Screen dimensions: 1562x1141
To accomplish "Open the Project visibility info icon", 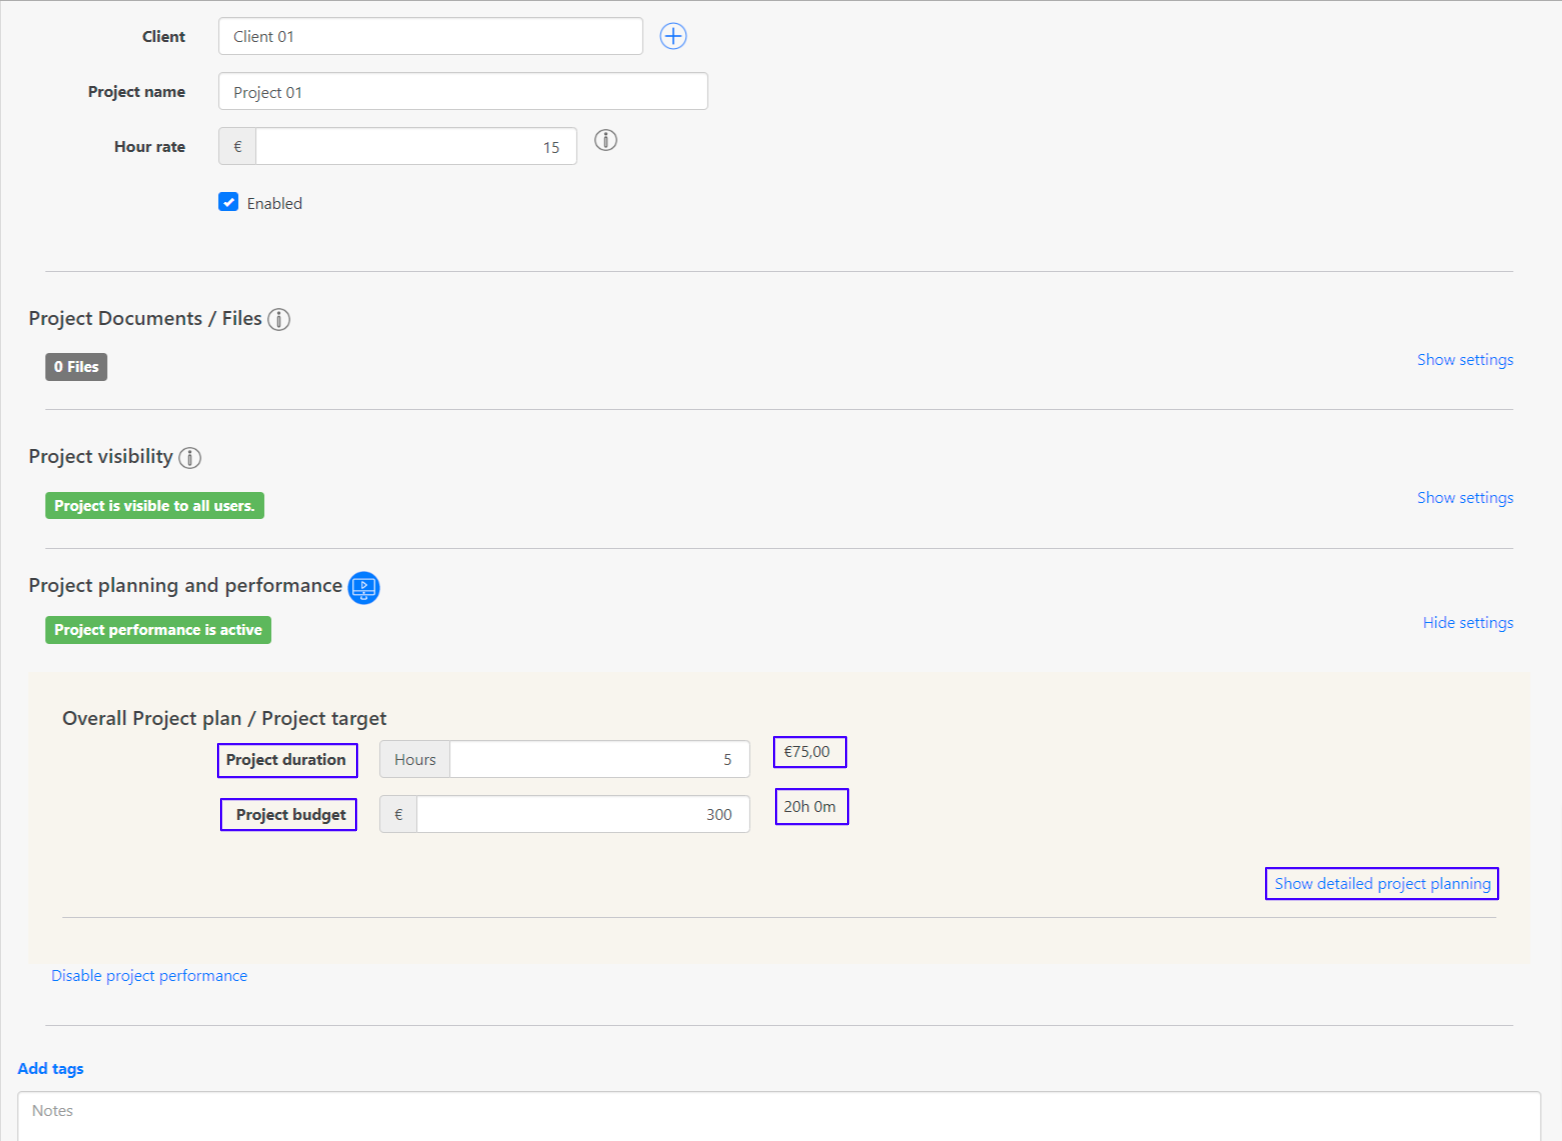I will tap(190, 457).
